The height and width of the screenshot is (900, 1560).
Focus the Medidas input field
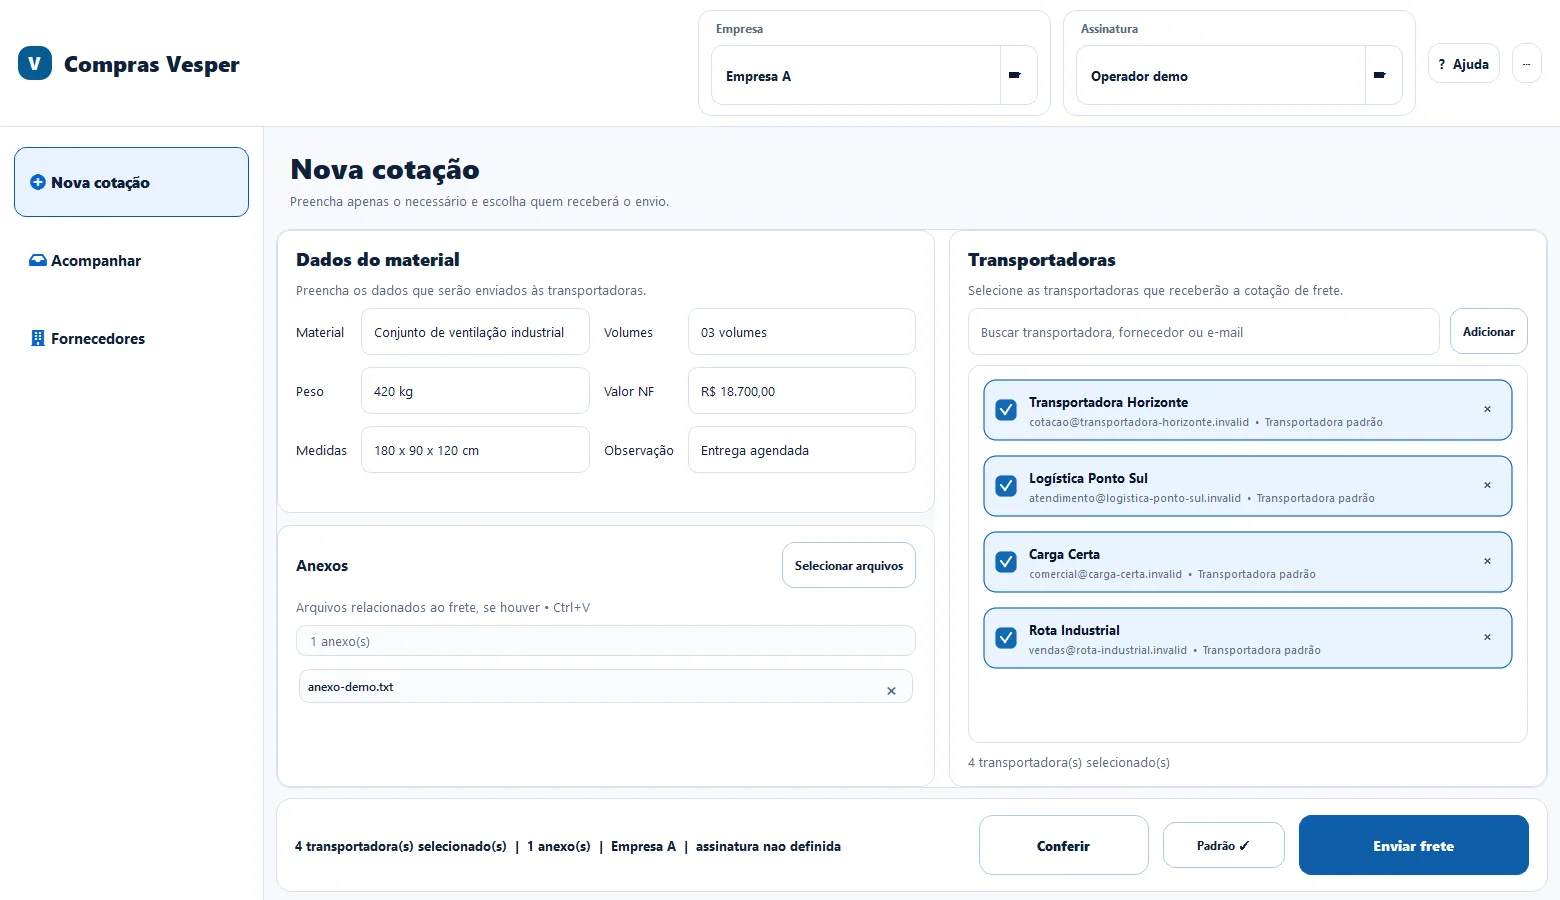click(475, 450)
